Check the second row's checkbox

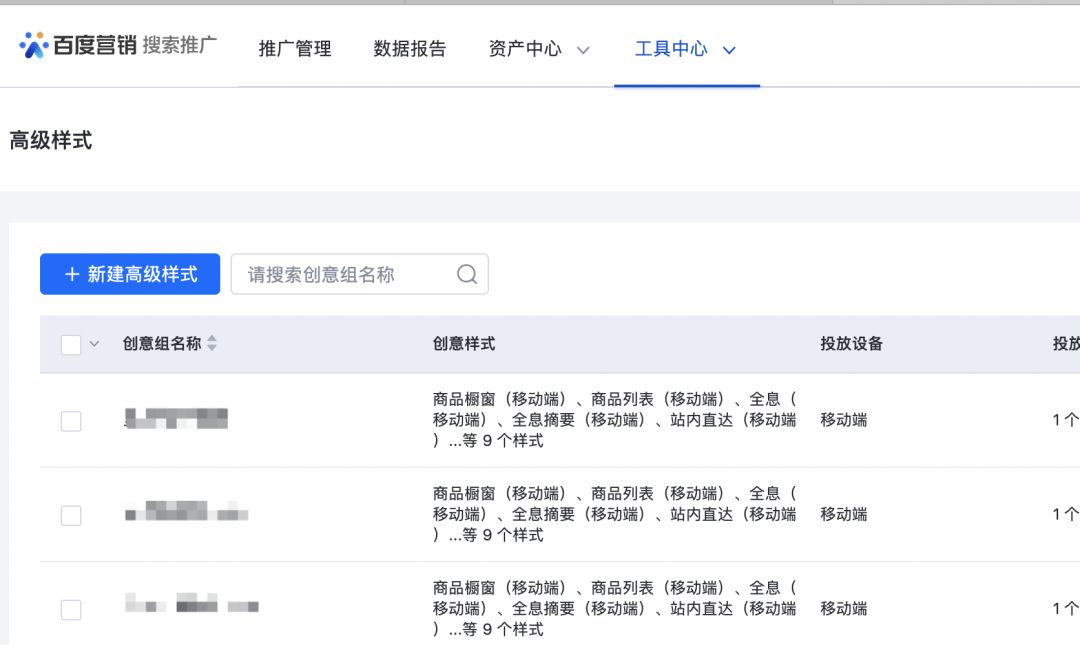[71, 514]
